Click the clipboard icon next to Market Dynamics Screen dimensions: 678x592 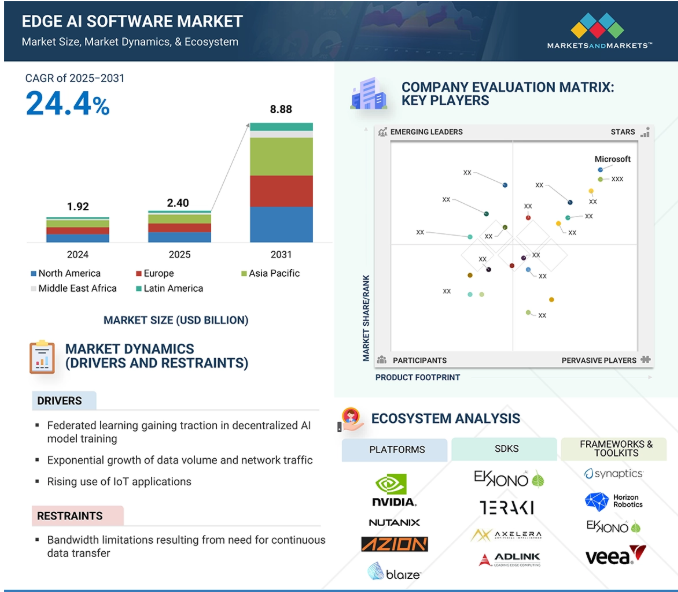tap(42, 357)
